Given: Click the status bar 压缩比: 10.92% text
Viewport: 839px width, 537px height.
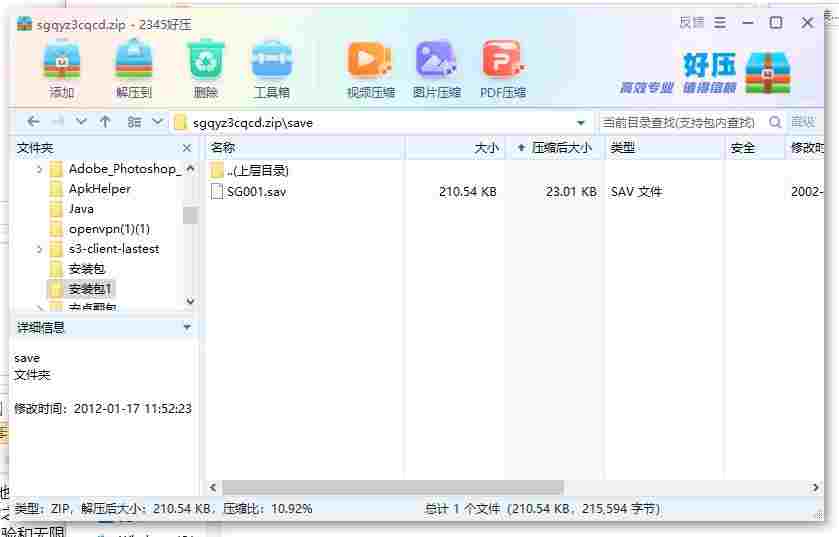Looking at the screenshot, I should click(268, 508).
